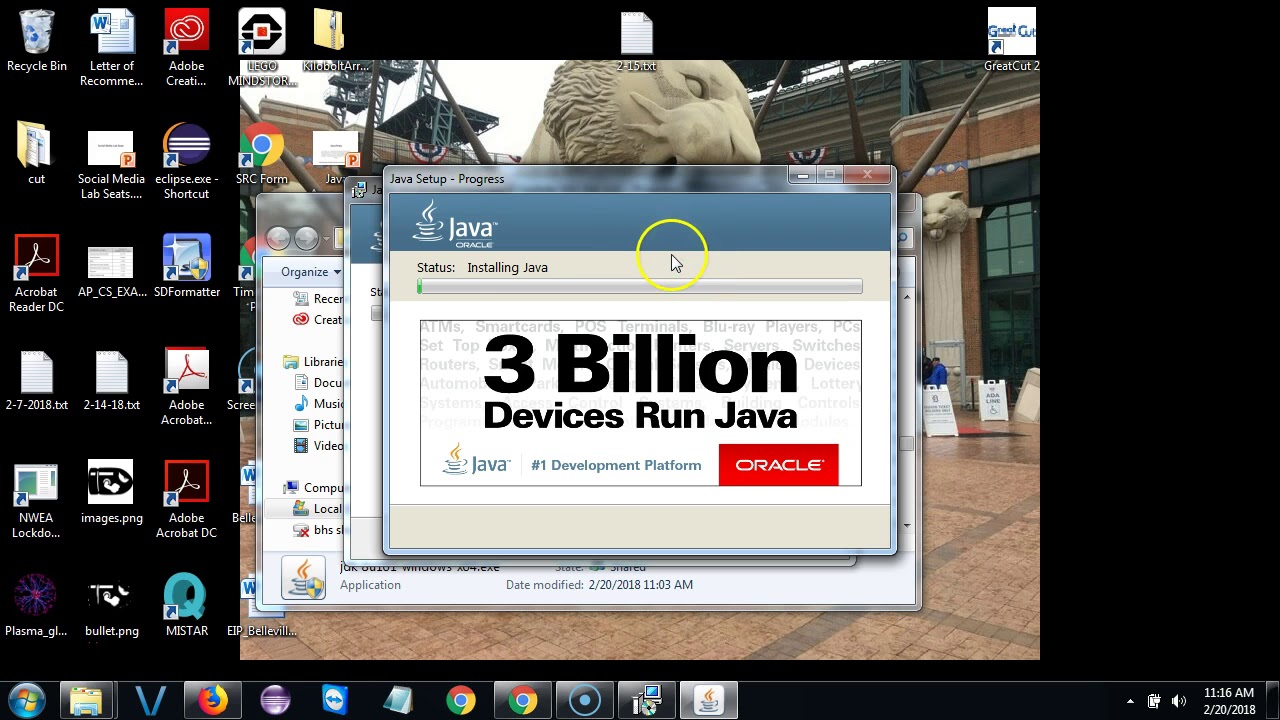1280x720 pixels.
Task: Launch the Adobe Creati... desktop shortcut
Action: click(186, 48)
